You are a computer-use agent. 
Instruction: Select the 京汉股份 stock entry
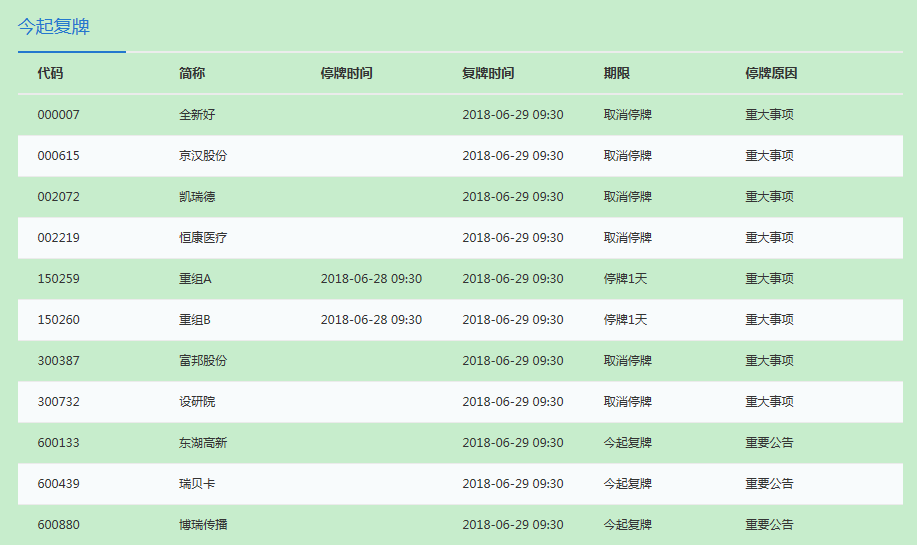tap(203, 156)
